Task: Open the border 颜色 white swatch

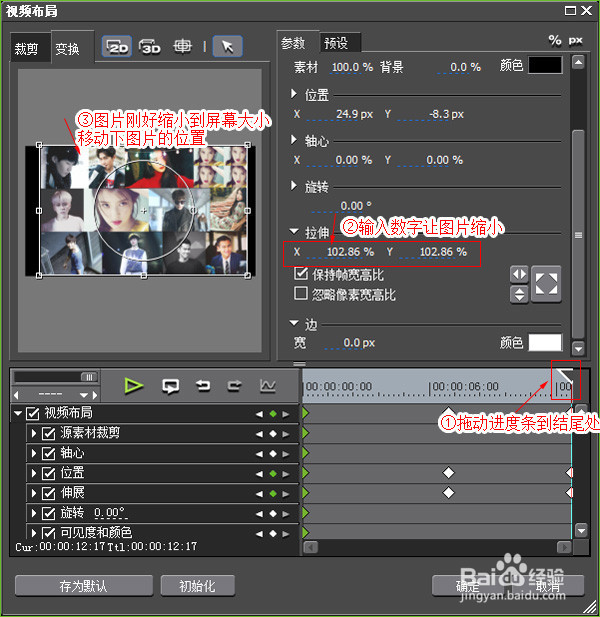Action: (545, 342)
